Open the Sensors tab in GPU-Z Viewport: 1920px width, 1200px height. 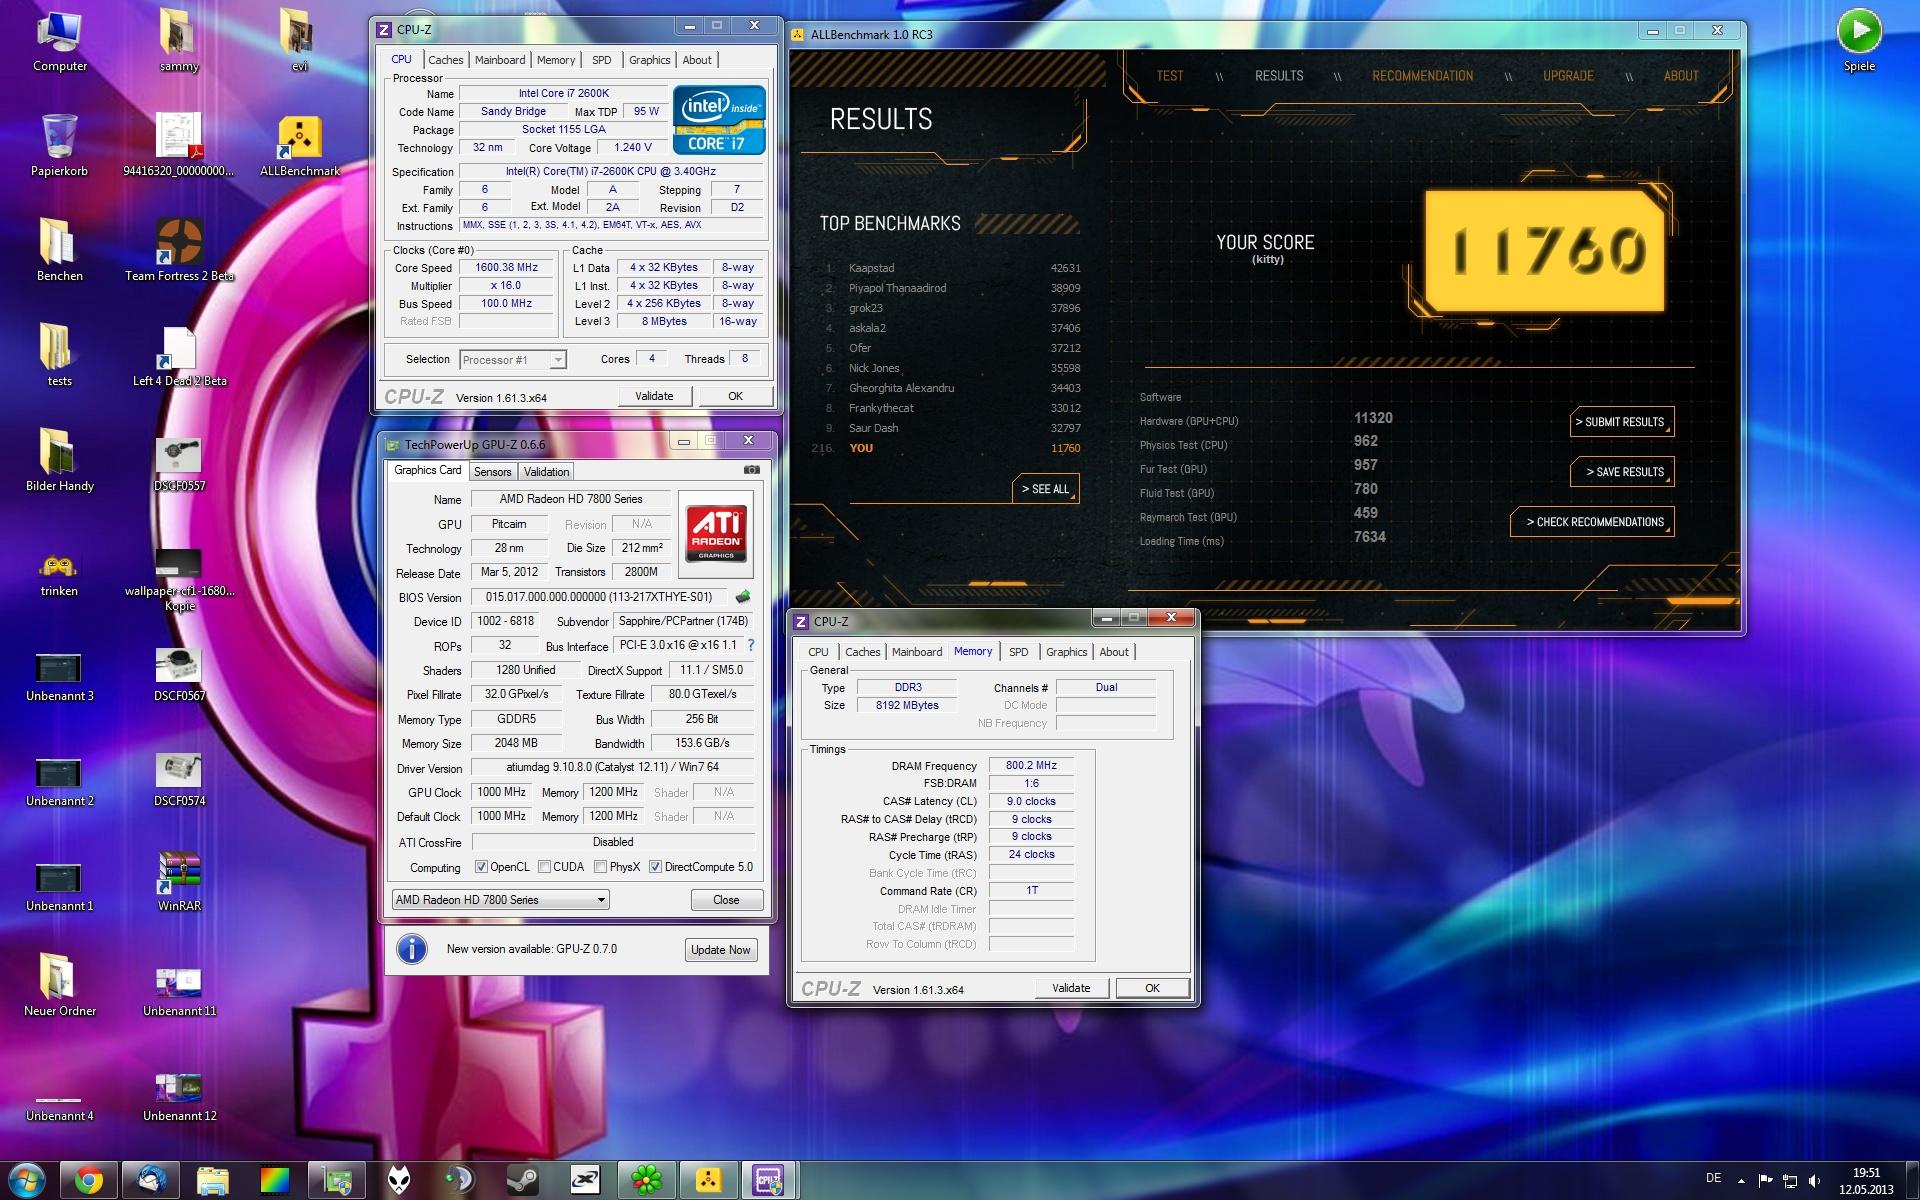[492, 472]
